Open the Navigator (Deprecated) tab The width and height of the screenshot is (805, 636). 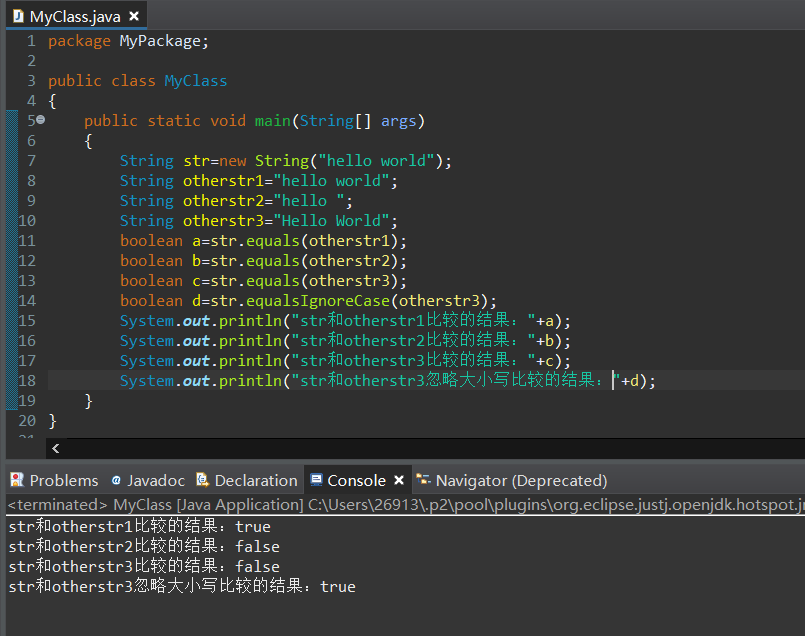coord(511,480)
